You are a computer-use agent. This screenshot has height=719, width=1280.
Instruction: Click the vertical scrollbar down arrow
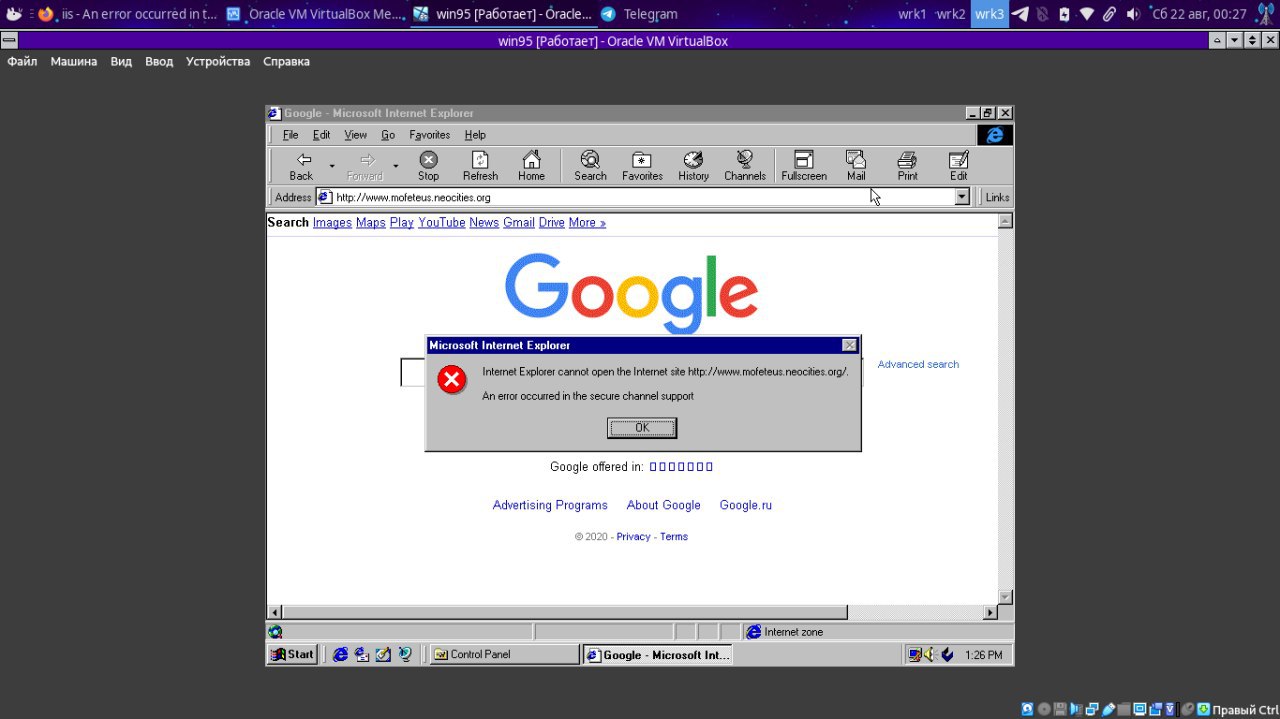point(1006,597)
